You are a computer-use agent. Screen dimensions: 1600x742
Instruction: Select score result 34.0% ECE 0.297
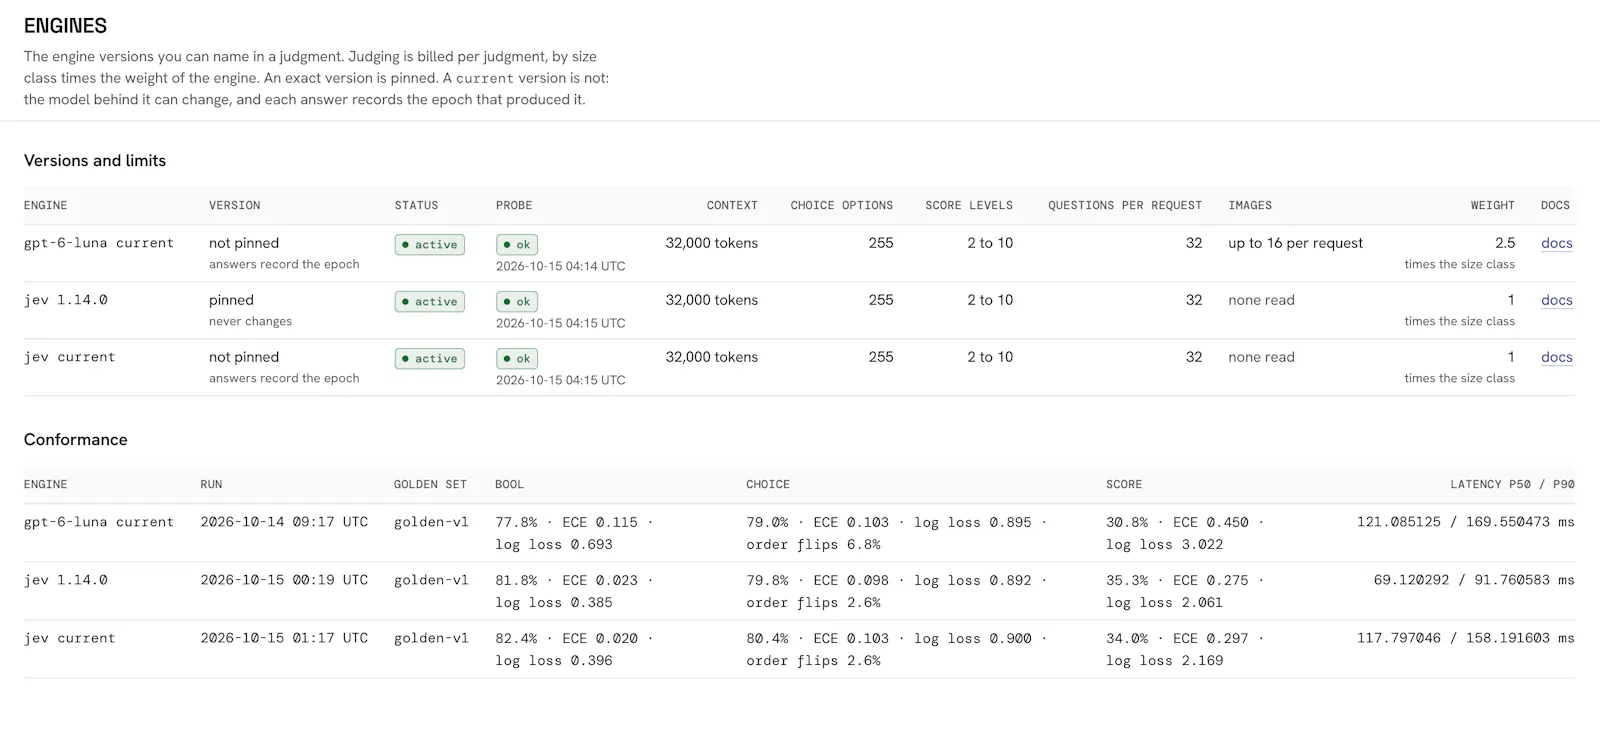(1185, 649)
